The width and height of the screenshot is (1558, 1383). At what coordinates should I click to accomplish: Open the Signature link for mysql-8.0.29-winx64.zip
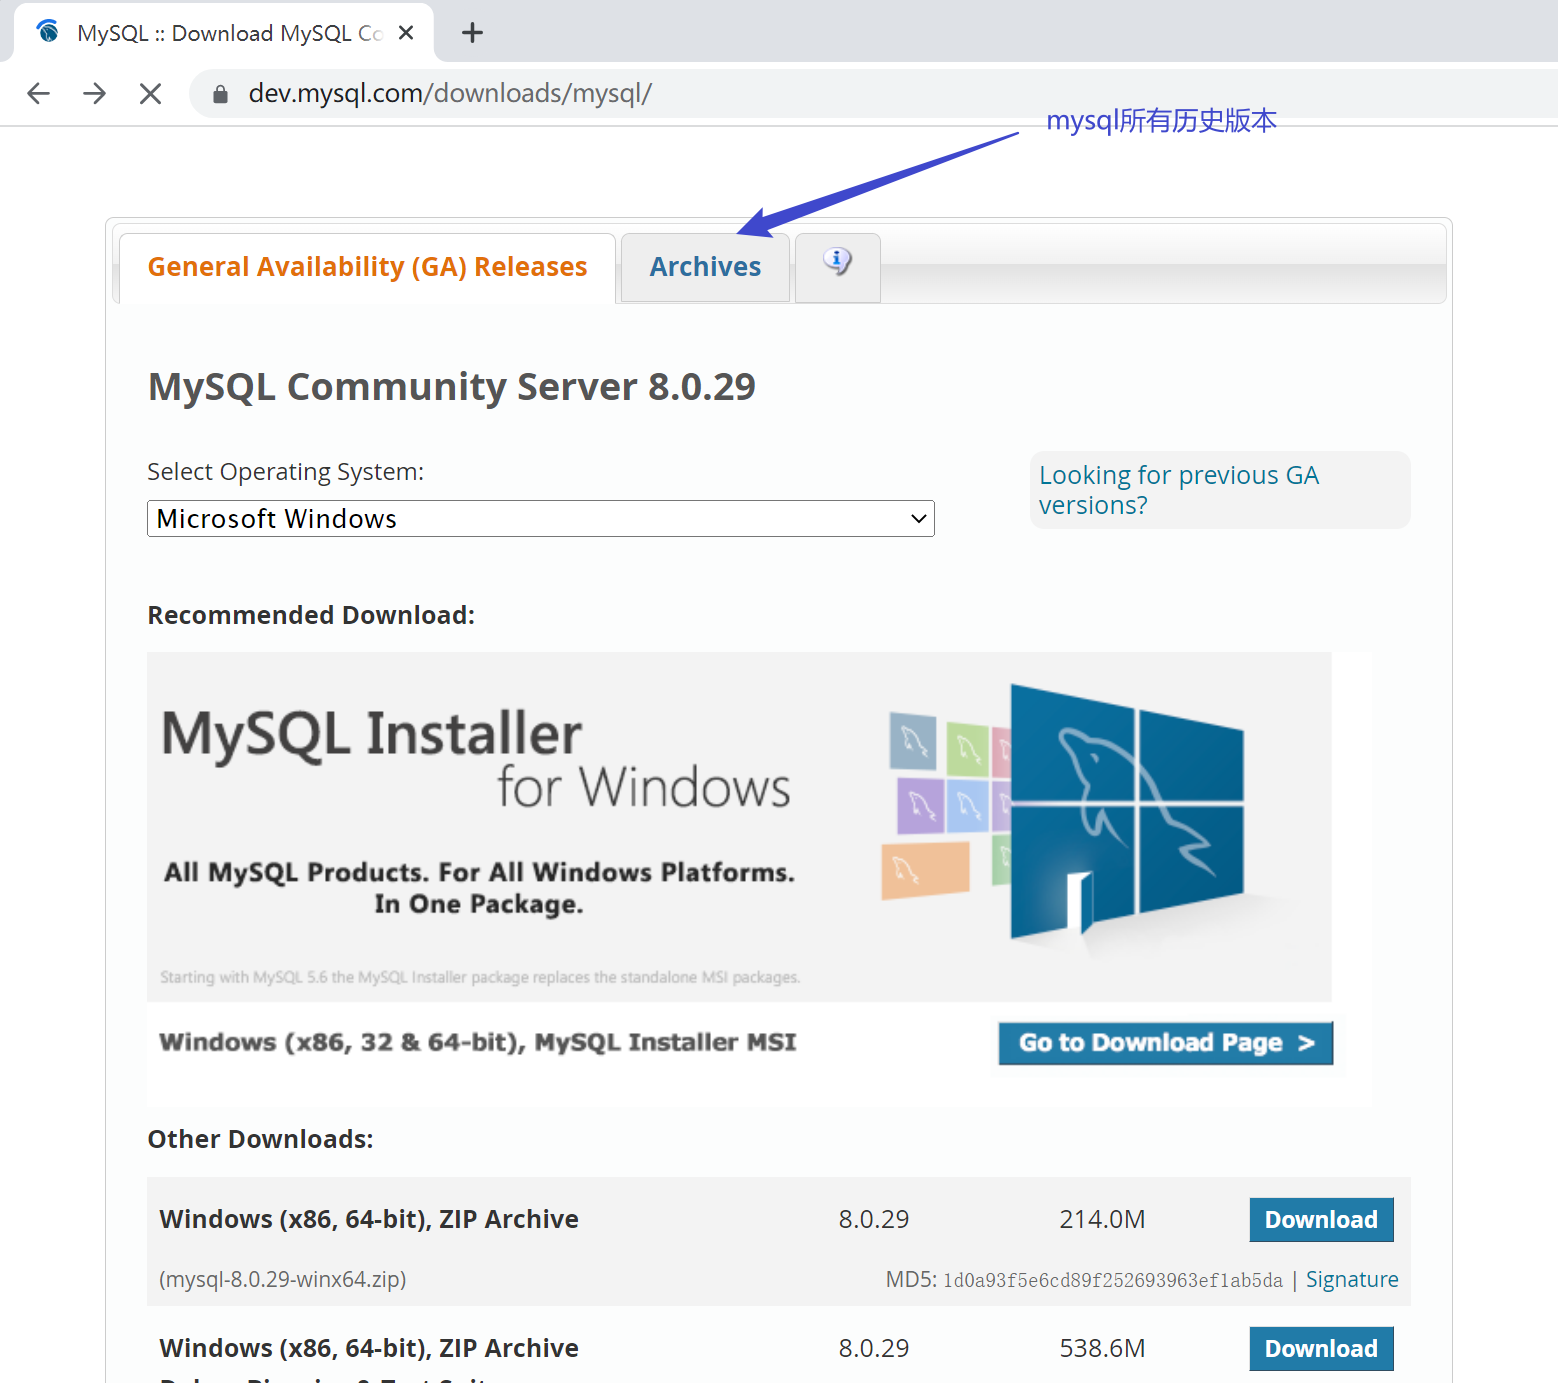(1352, 1280)
